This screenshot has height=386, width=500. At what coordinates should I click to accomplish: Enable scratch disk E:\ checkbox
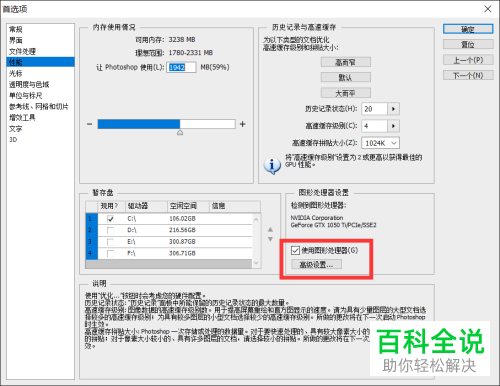point(110,242)
